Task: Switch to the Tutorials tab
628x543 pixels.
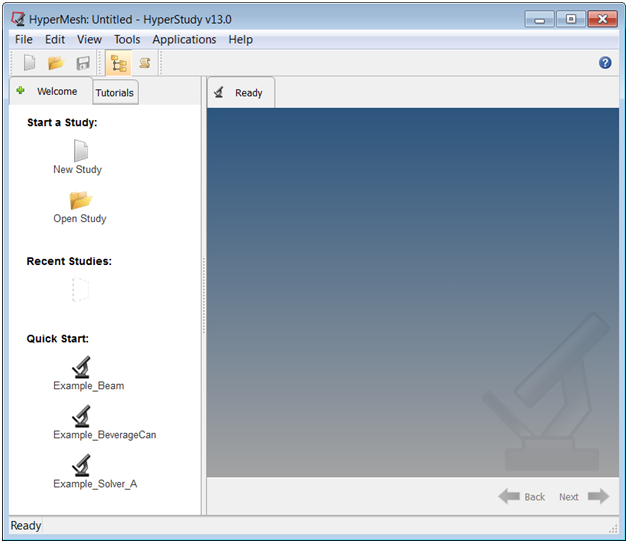Action: (x=115, y=93)
